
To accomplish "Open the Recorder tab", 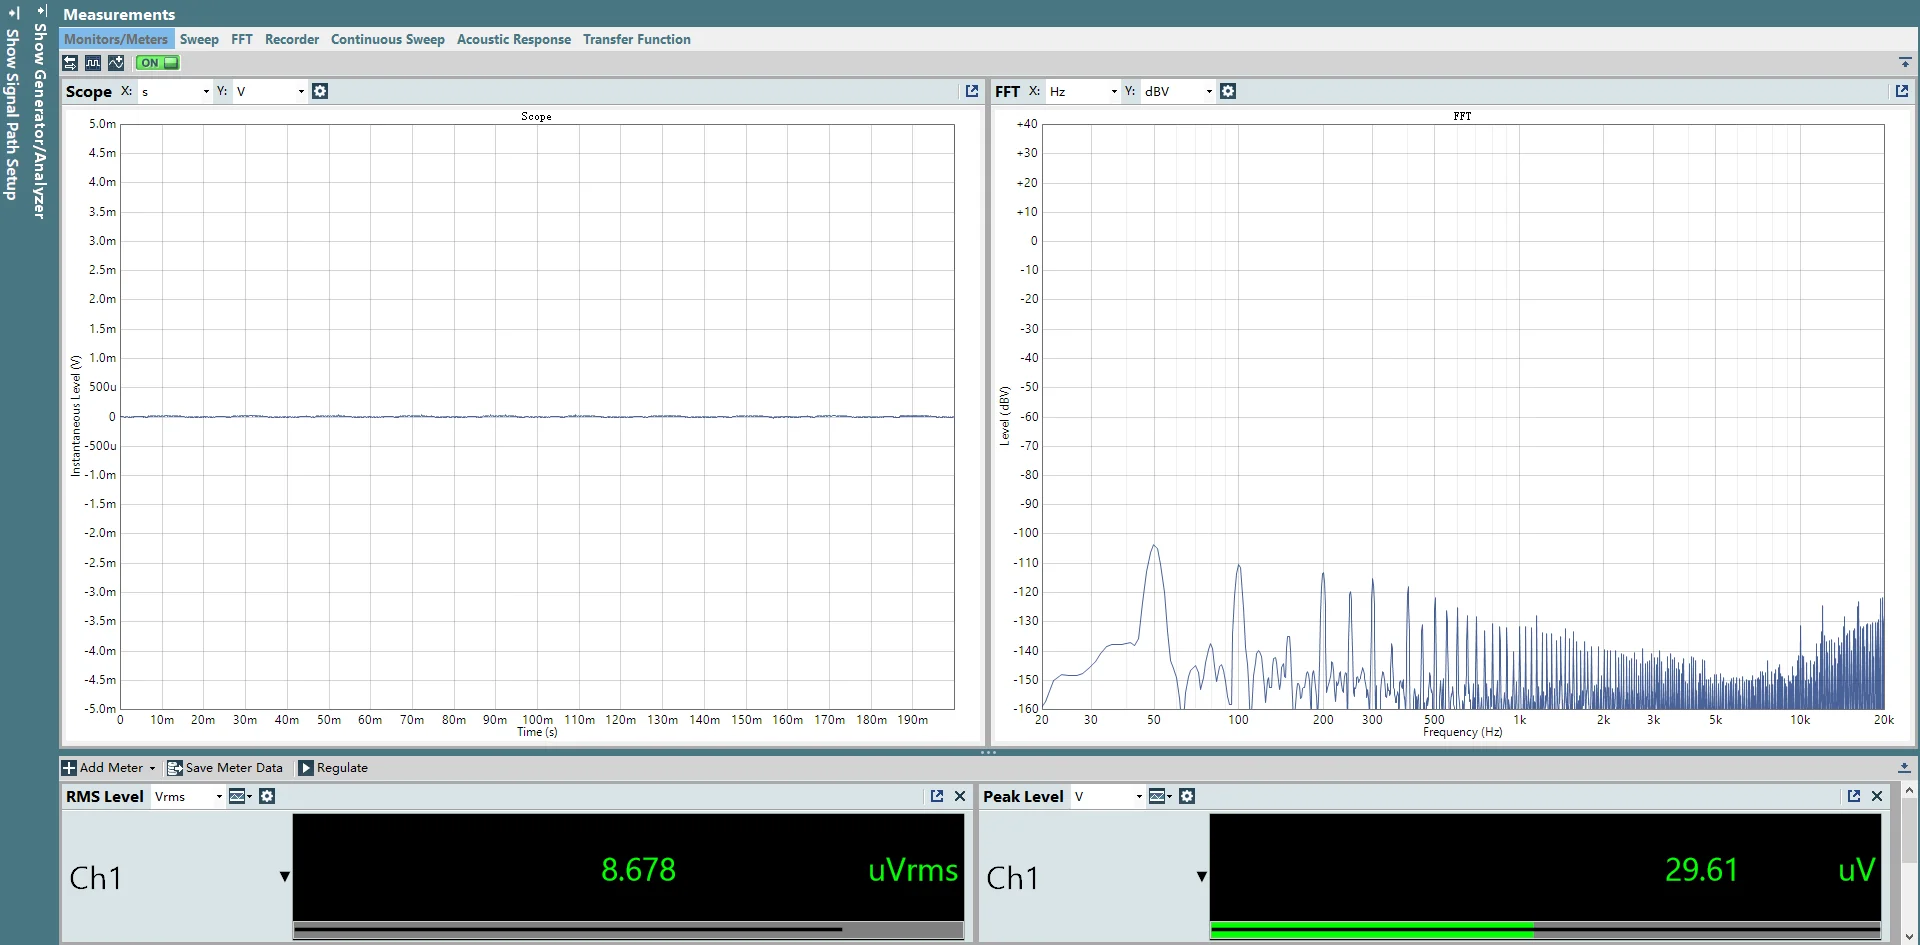I will click(x=292, y=39).
